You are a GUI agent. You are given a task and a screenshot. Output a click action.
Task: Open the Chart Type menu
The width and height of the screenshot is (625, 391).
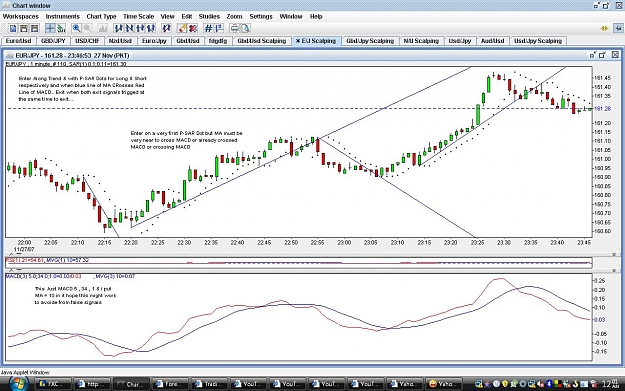pyautogui.click(x=101, y=16)
